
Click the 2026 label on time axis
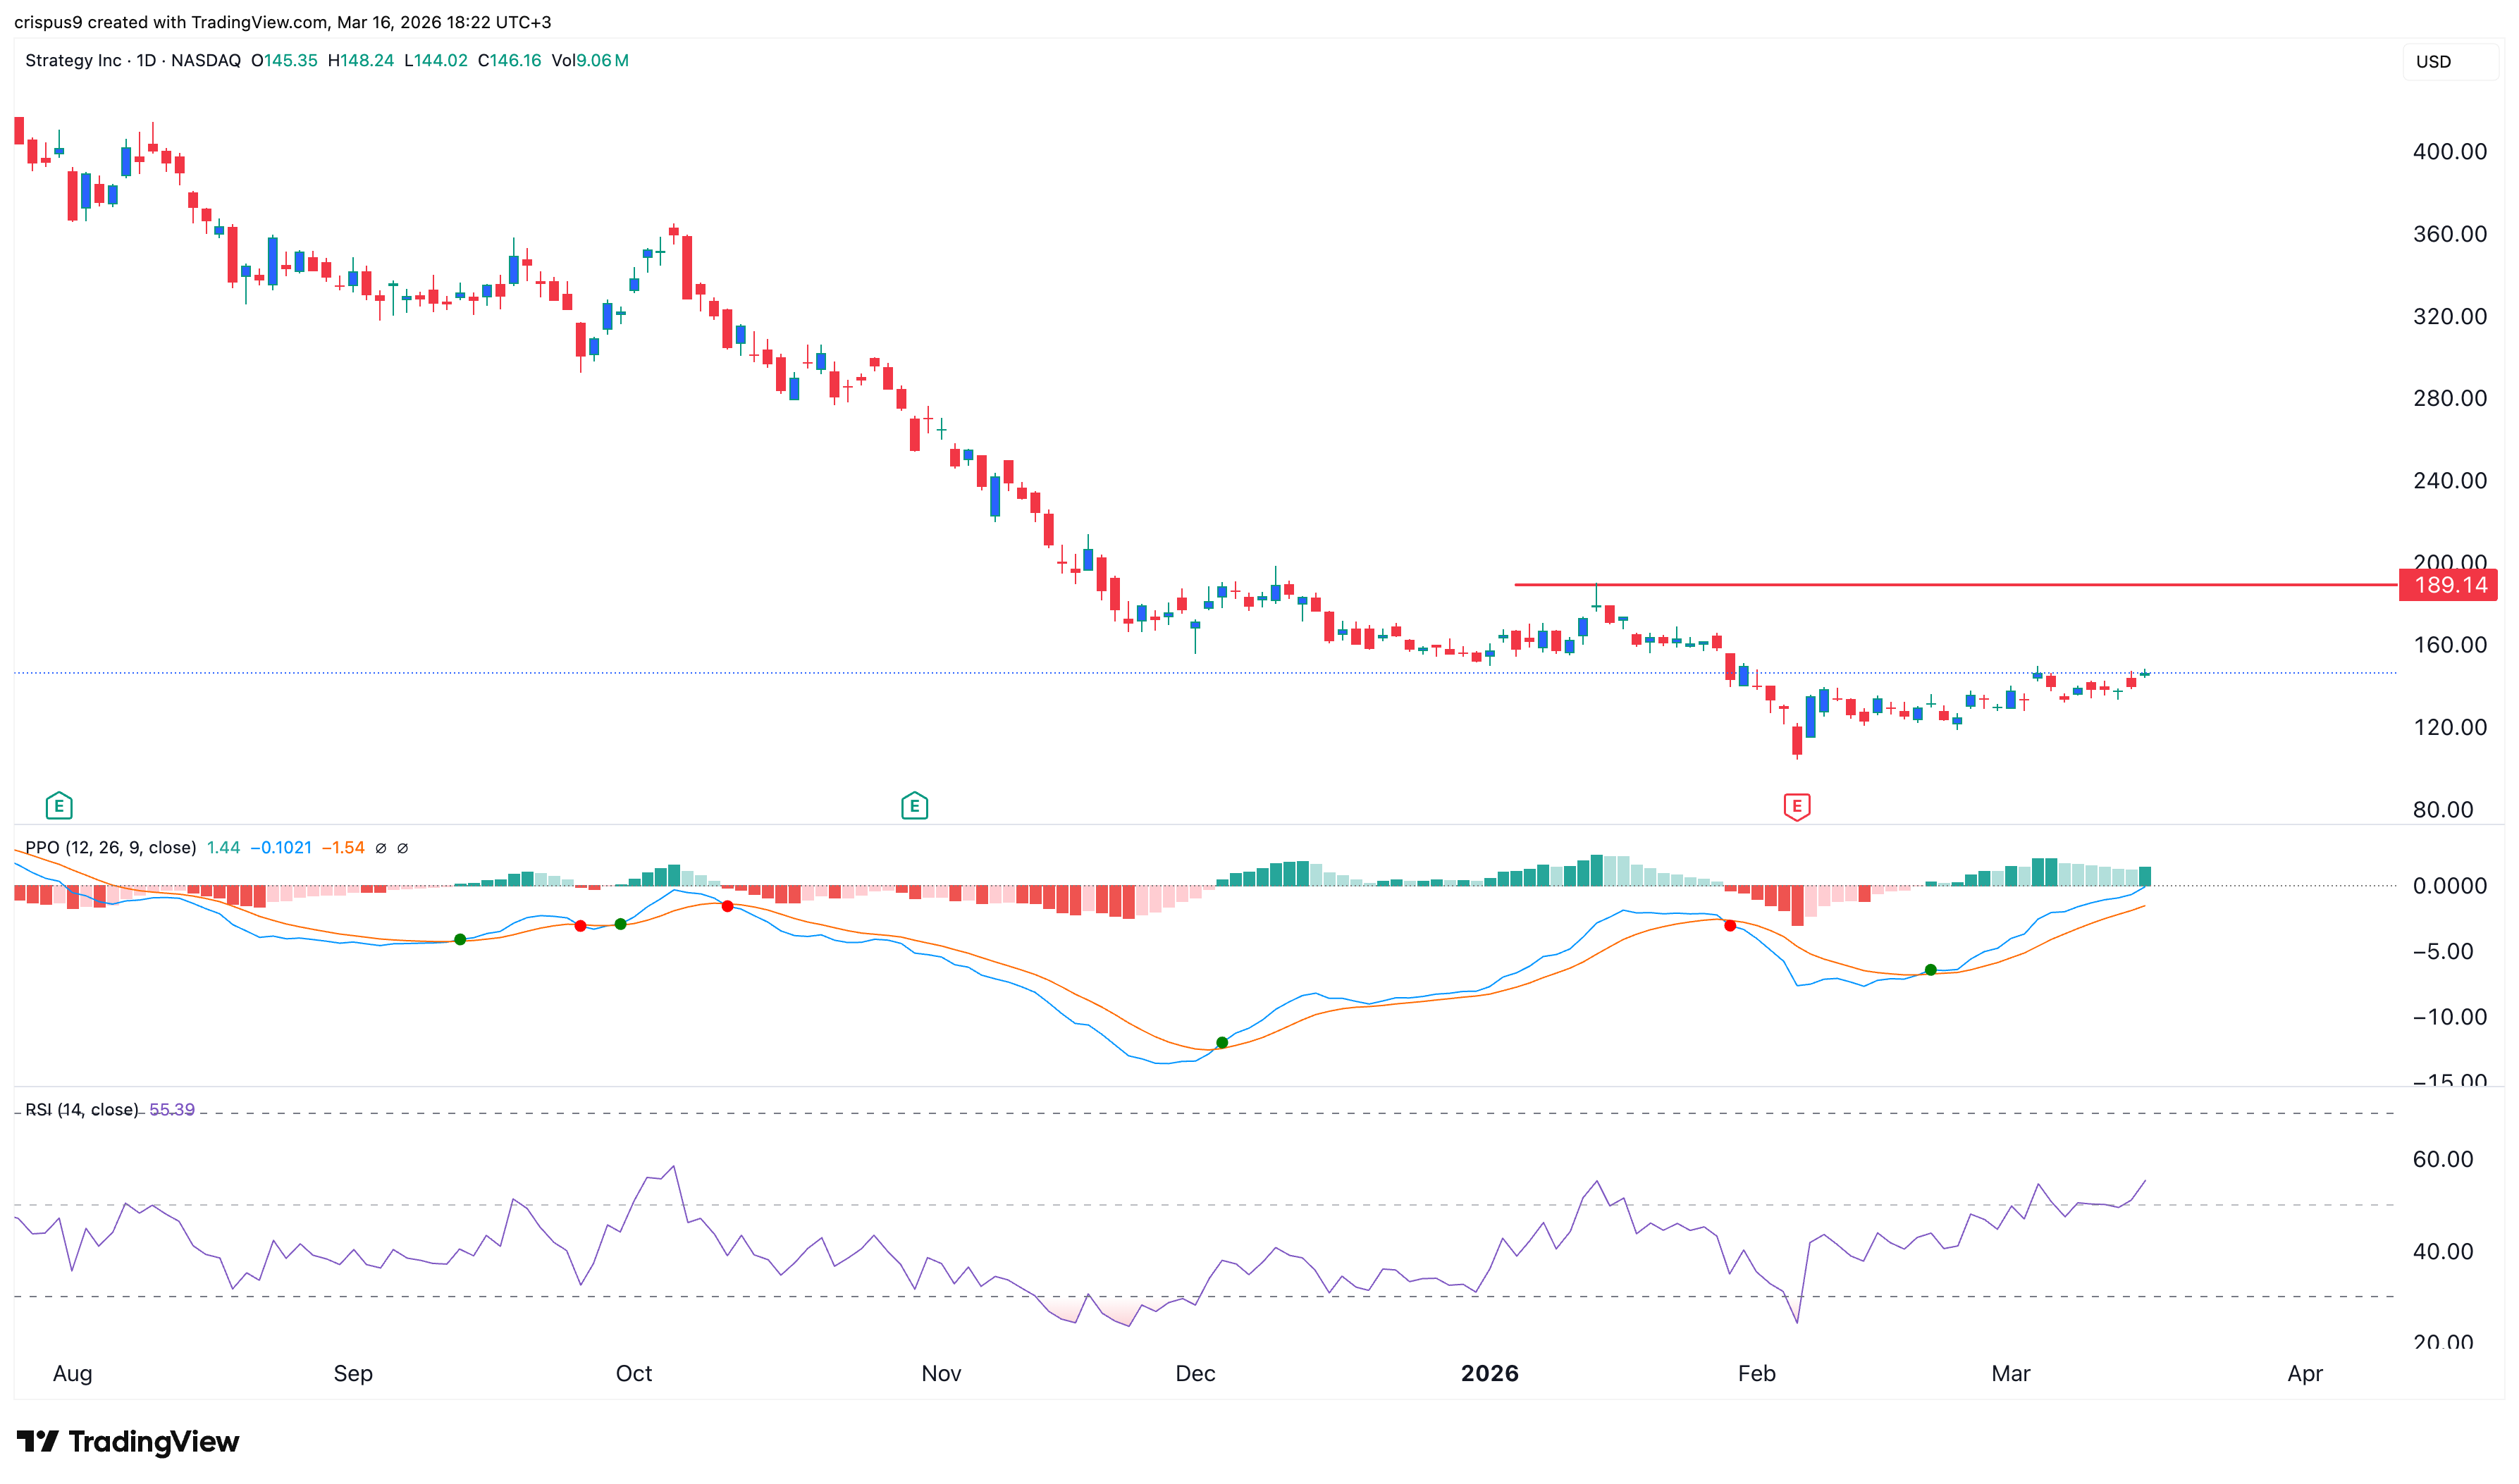pyautogui.click(x=1489, y=1373)
